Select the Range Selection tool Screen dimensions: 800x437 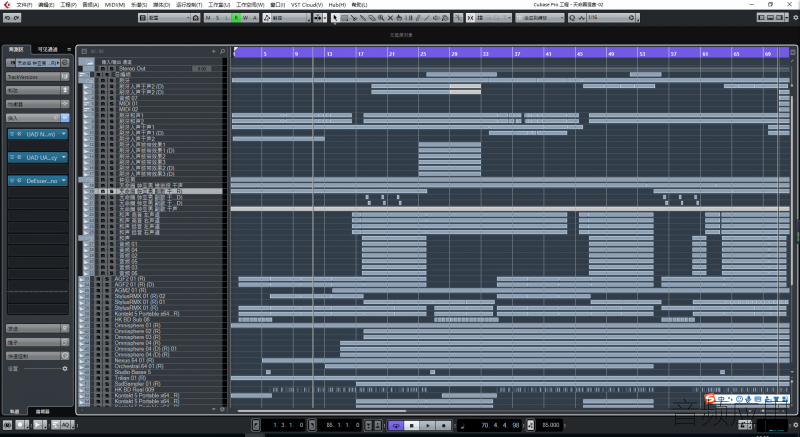point(344,18)
